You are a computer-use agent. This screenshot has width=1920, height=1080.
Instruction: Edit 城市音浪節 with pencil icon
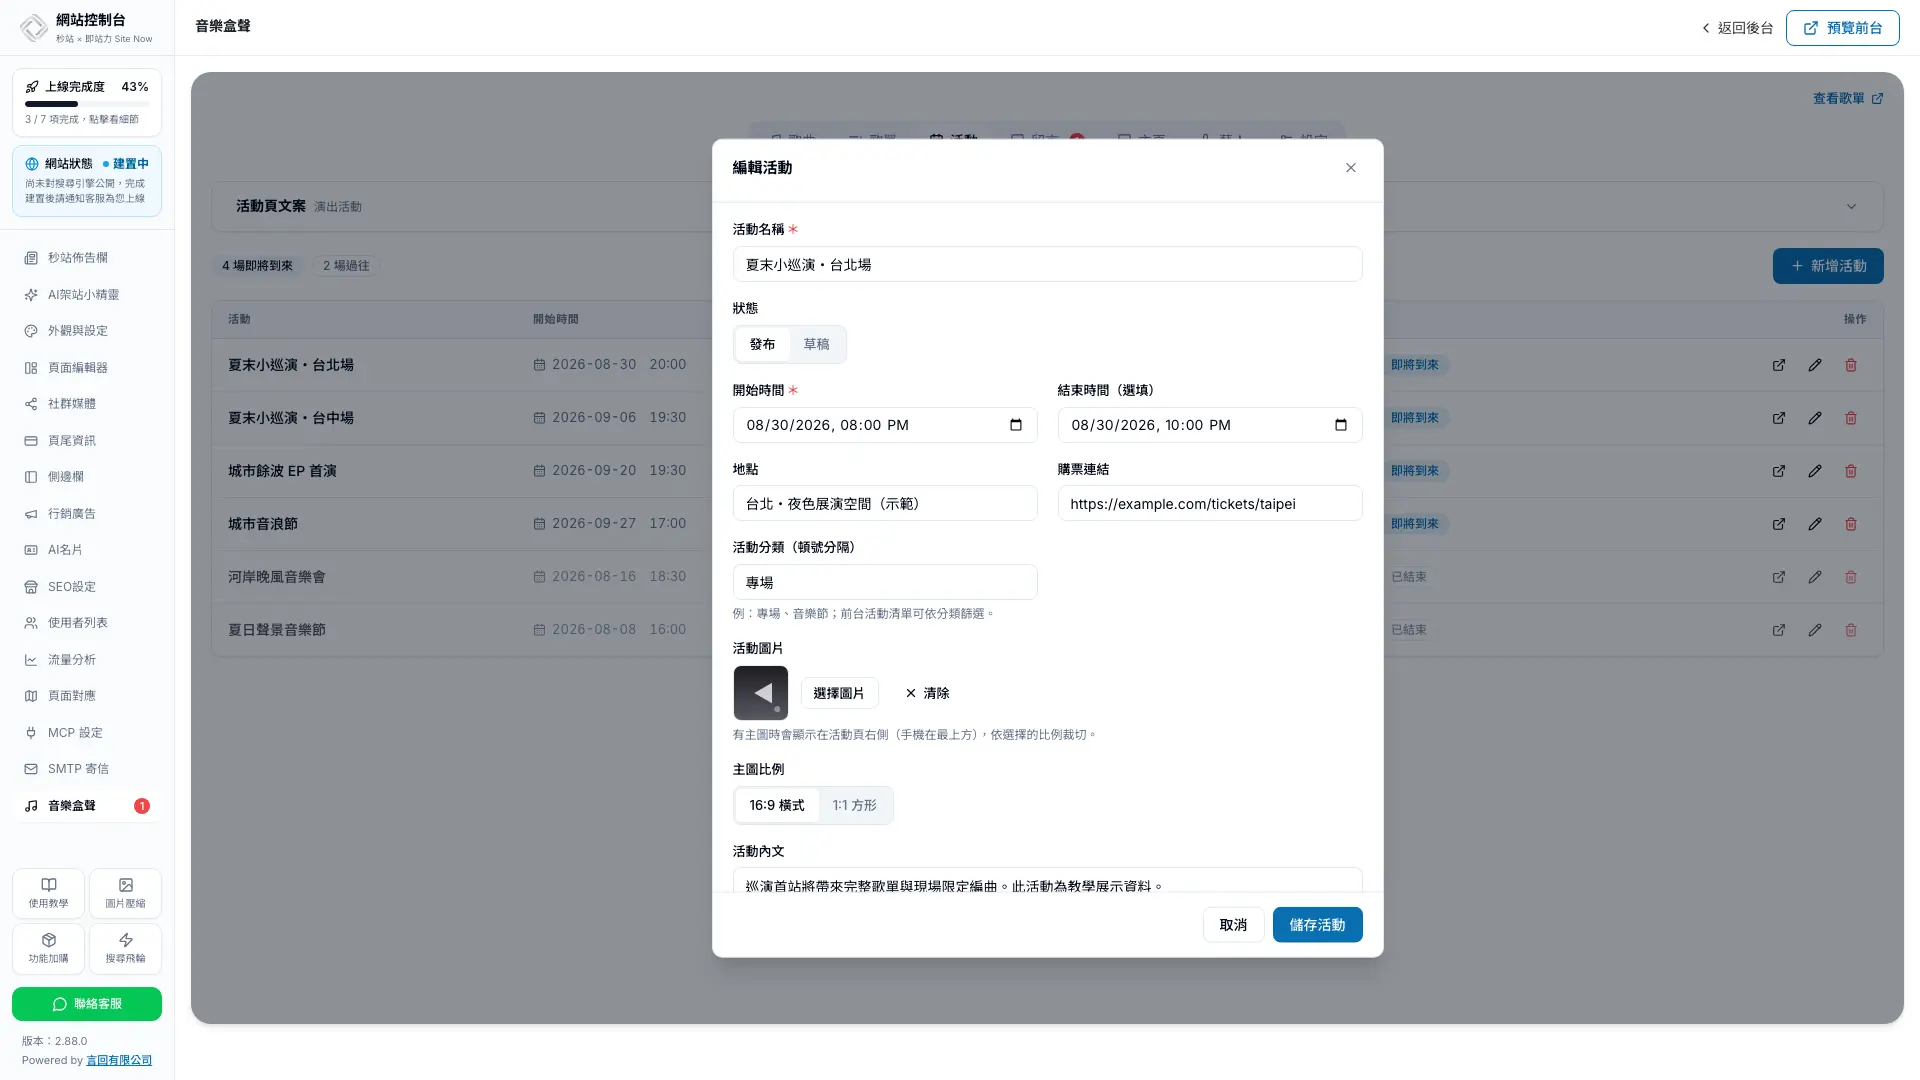pos(1814,524)
